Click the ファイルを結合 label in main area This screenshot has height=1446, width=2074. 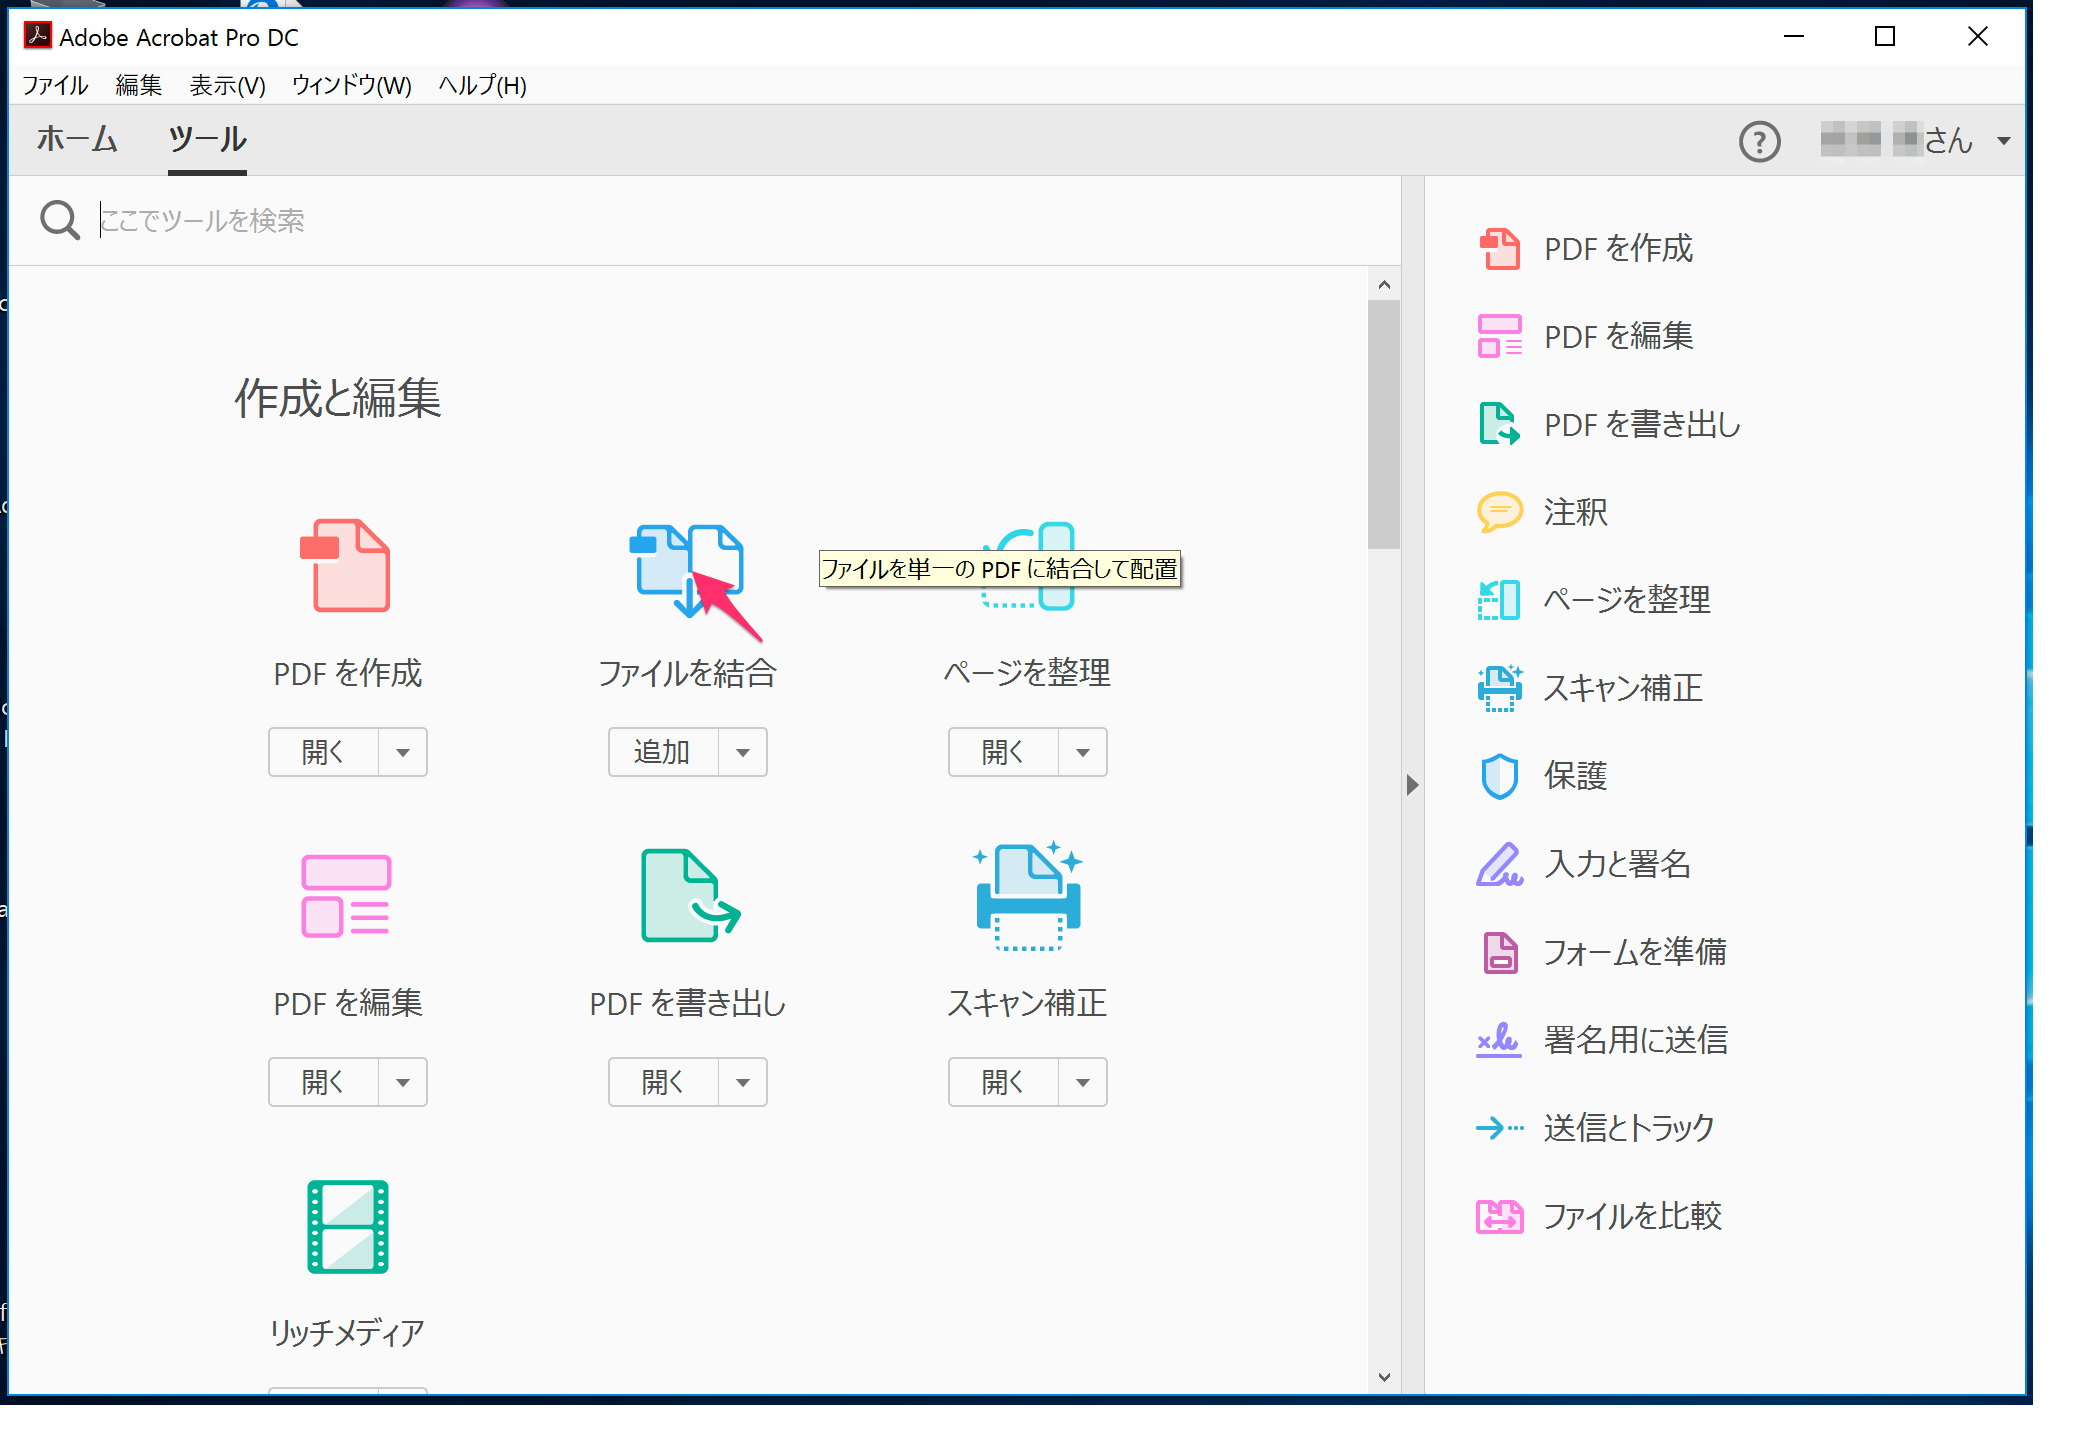[687, 673]
